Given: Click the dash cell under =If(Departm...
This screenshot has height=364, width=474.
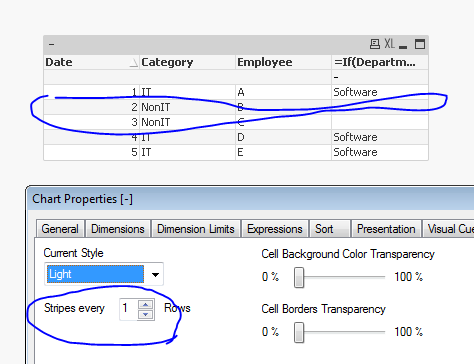Looking at the screenshot, I should click(x=380, y=77).
